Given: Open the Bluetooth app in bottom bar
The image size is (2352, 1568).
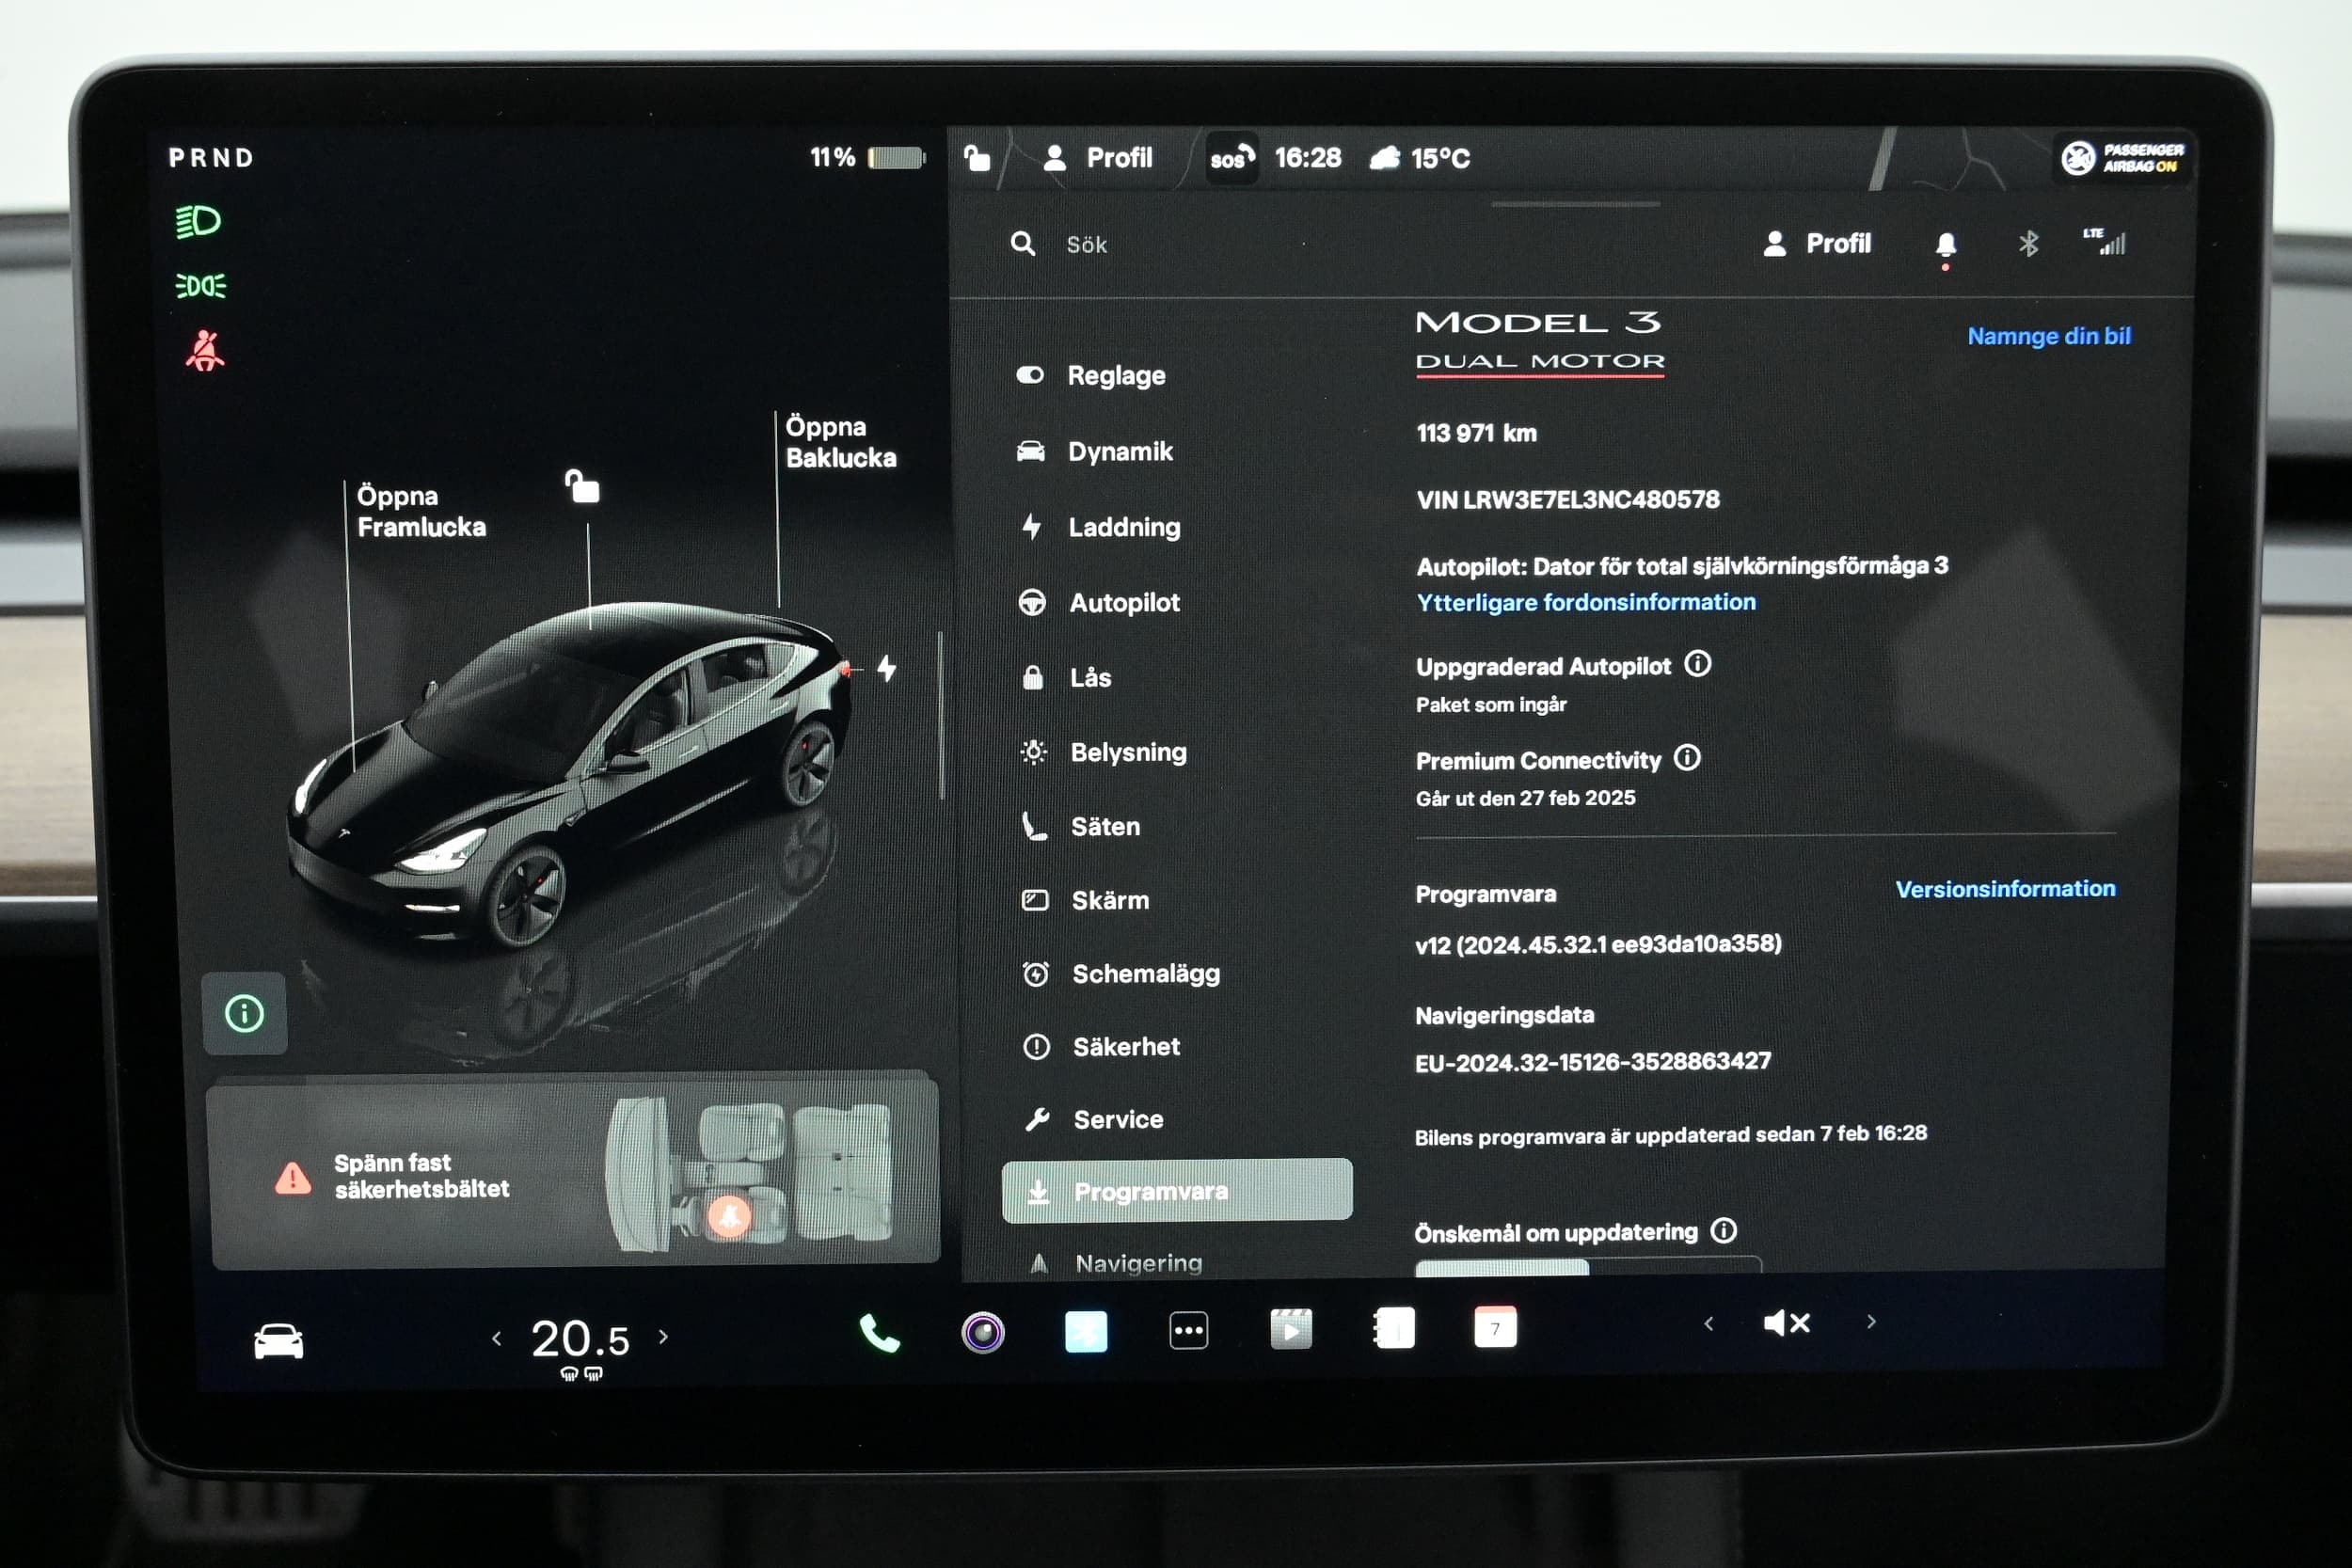Looking at the screenshot, I should (1086, 1331).
